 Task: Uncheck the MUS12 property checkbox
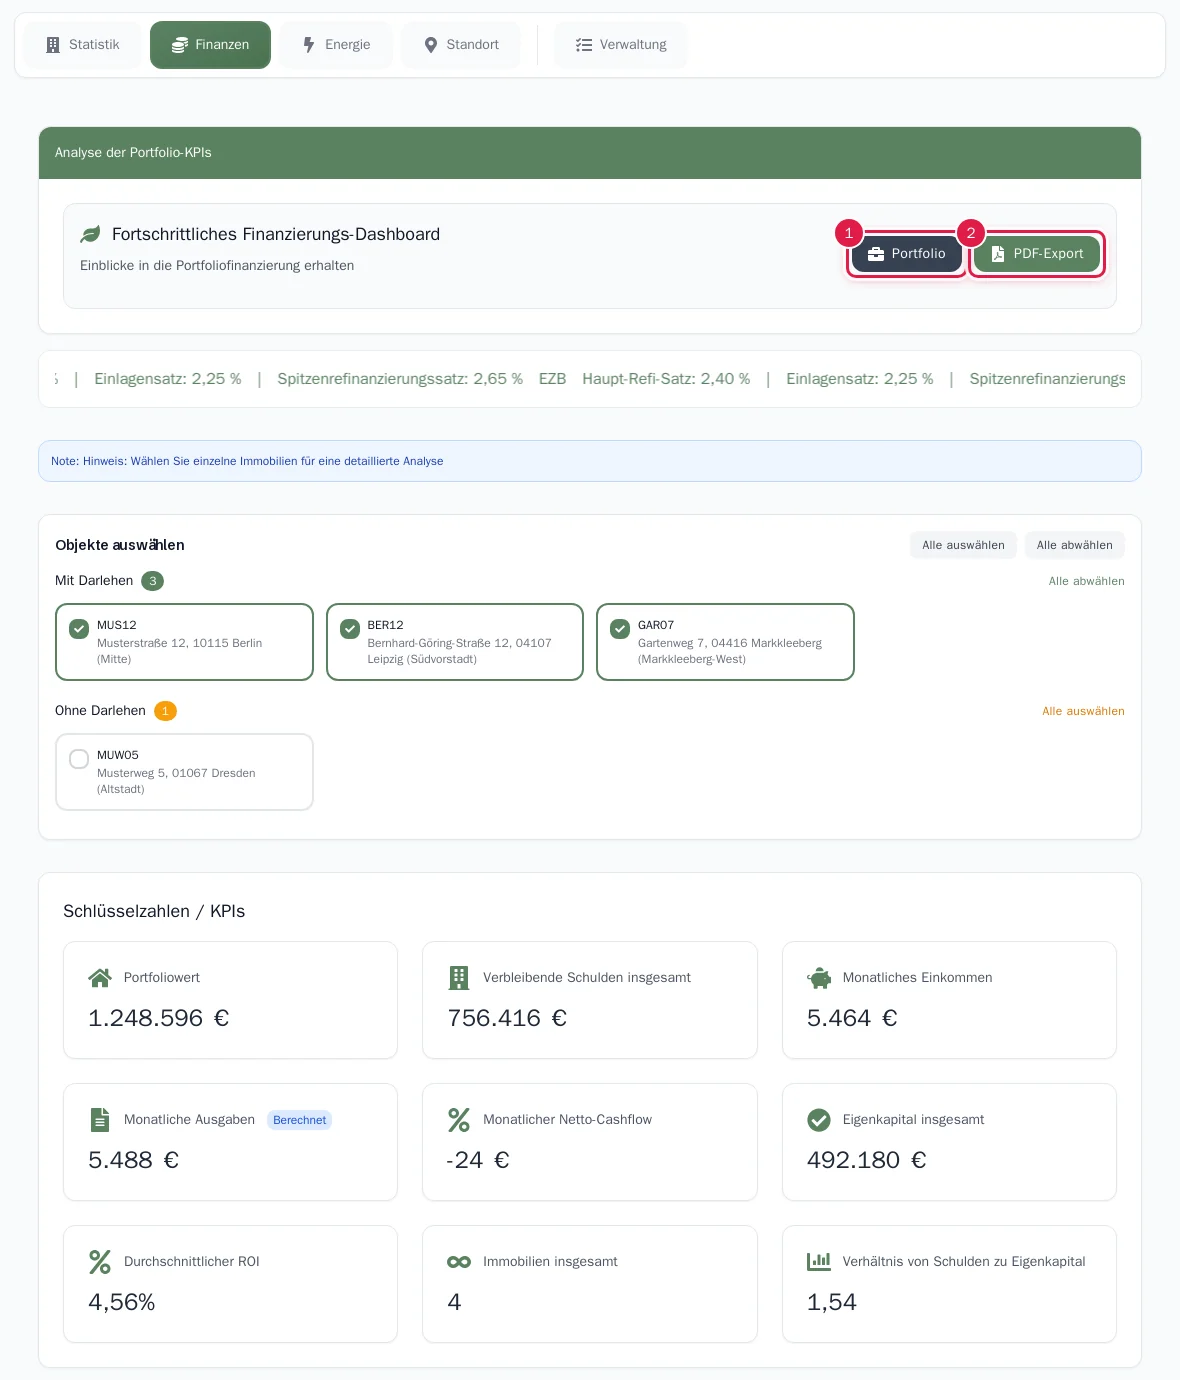(x=79, y=629)
